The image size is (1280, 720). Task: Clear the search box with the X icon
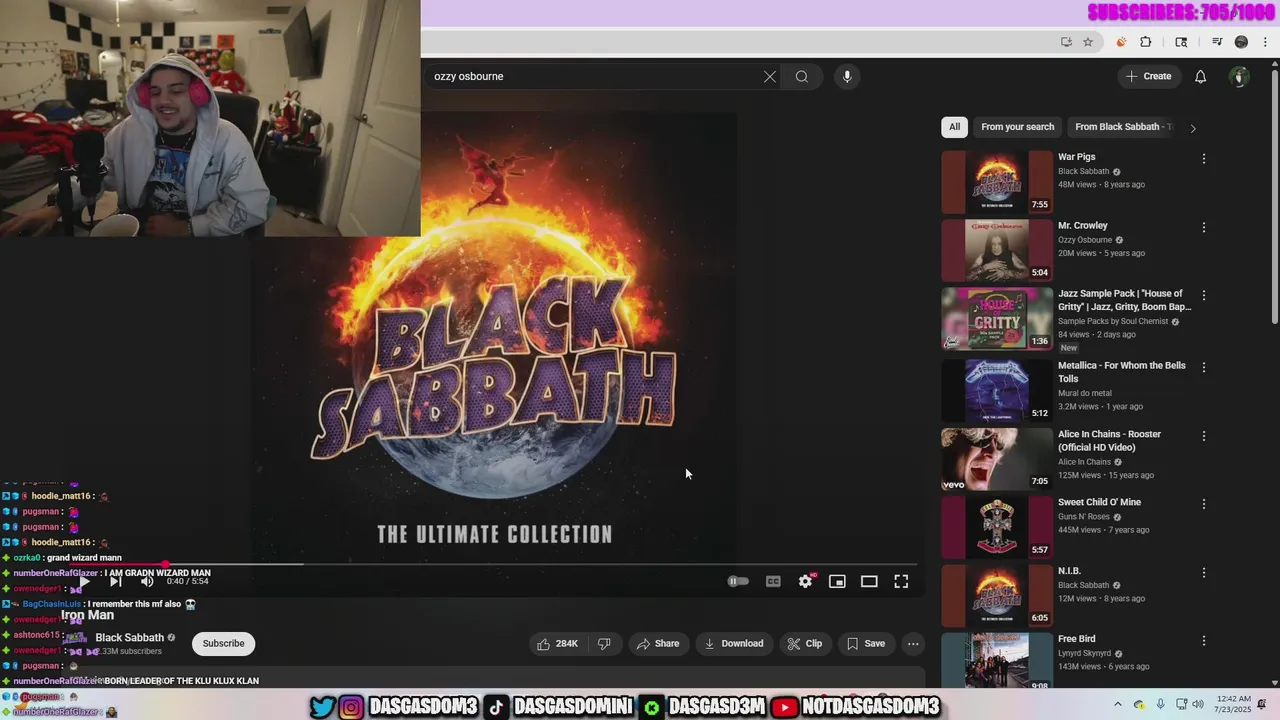tap(770, 77)
